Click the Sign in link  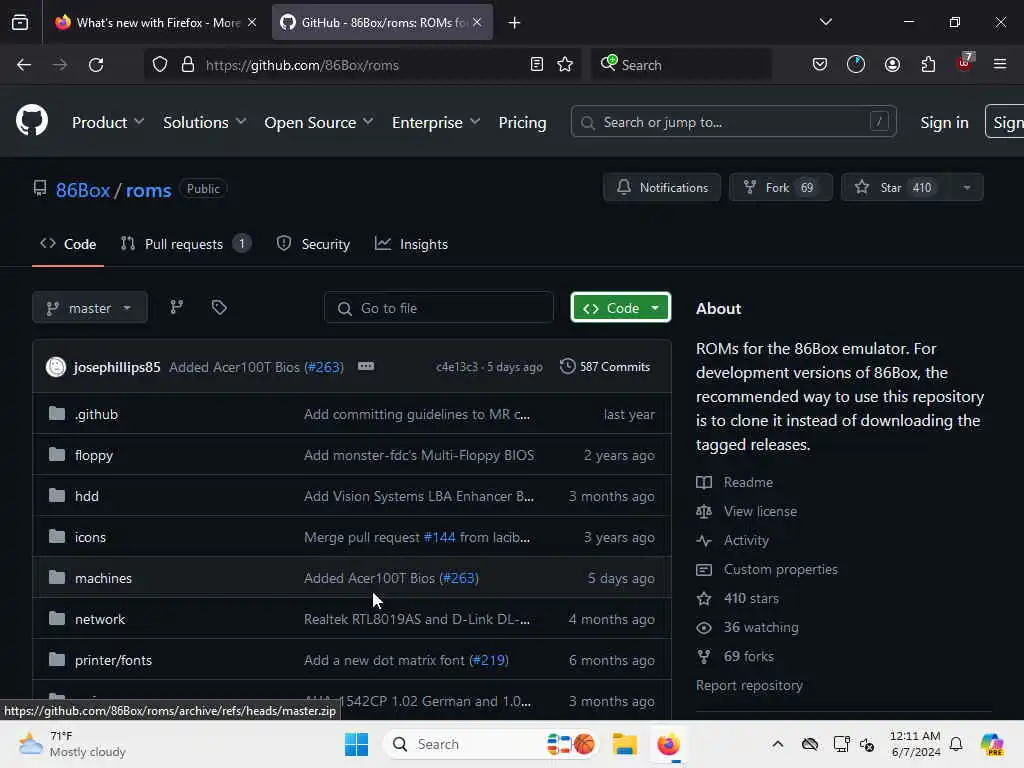[944, 122]
